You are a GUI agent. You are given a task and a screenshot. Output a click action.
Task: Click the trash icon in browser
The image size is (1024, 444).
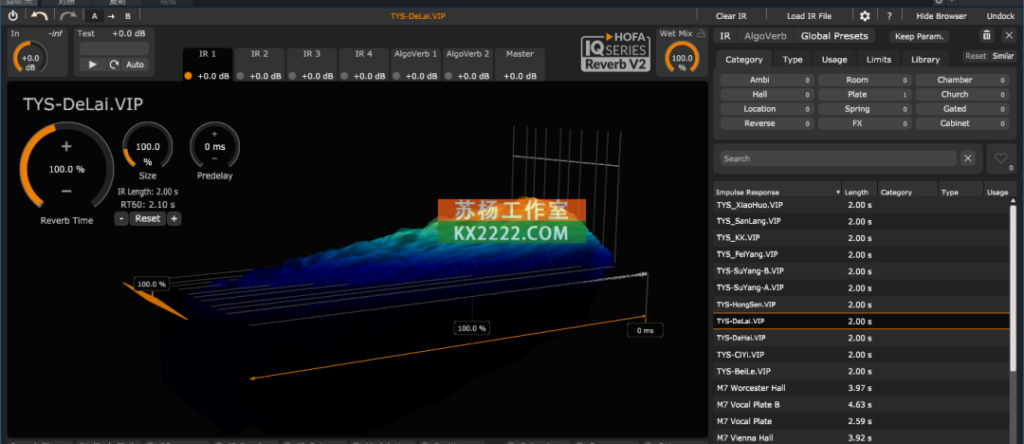coord(986,36)
